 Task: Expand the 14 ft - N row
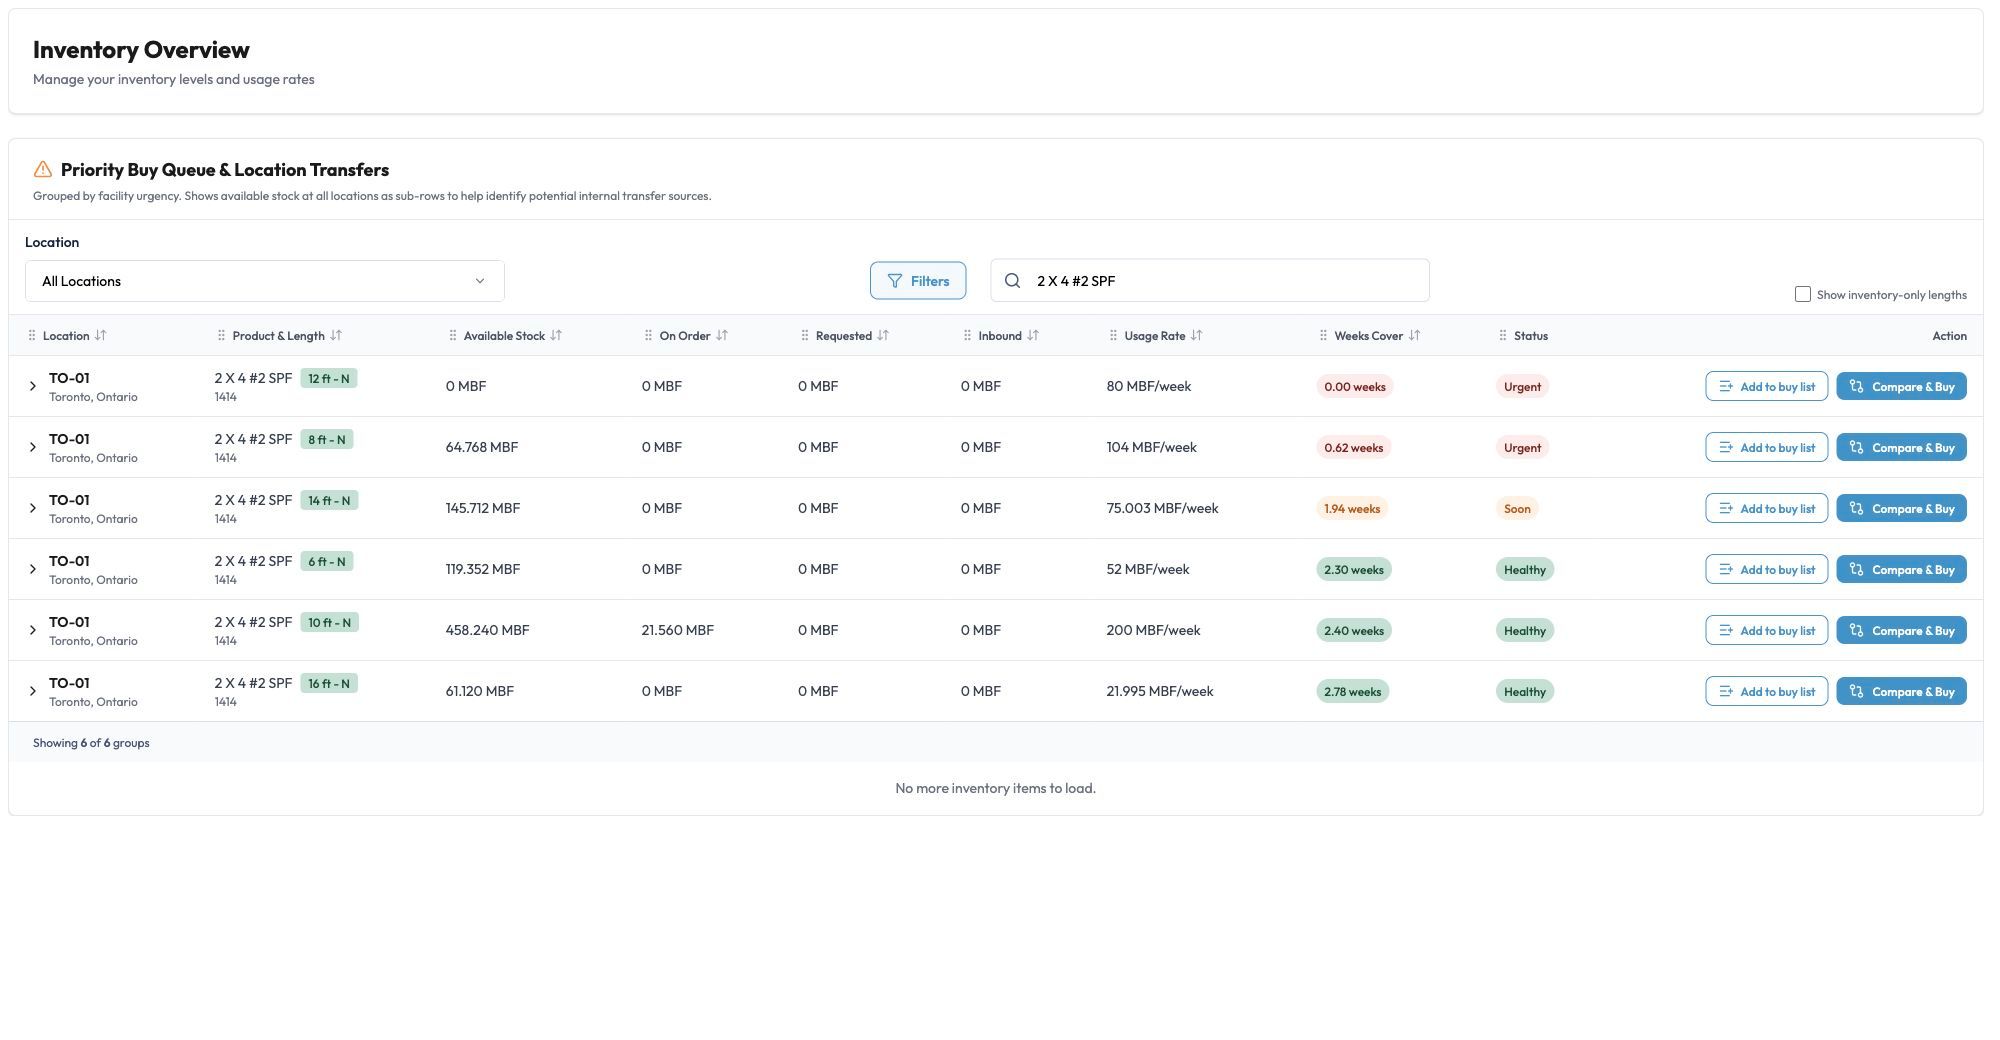(x=32, y=508)
